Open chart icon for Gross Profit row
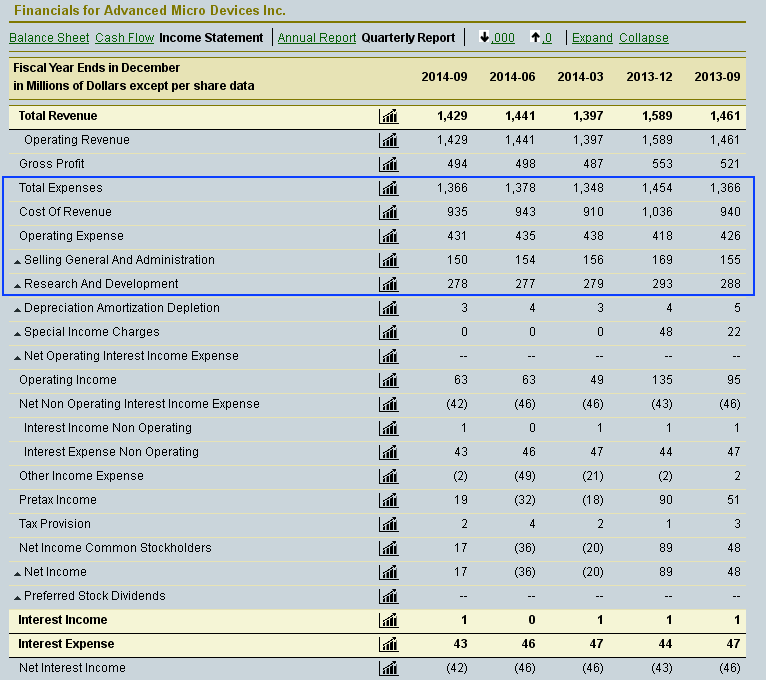The width and height of the screenshot is (766, 680). coord(389,164)
